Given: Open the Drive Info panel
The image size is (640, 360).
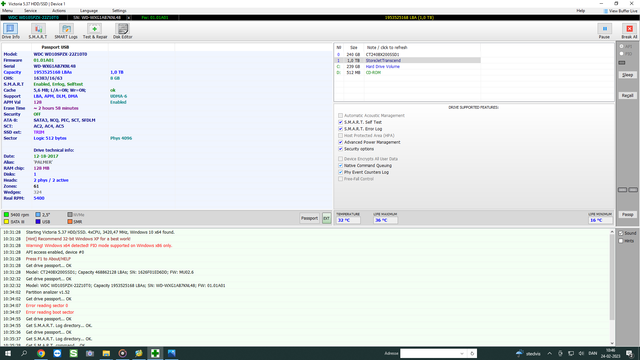Looking at the screenshot, I should pyautogui.click(x=11, y=31).
